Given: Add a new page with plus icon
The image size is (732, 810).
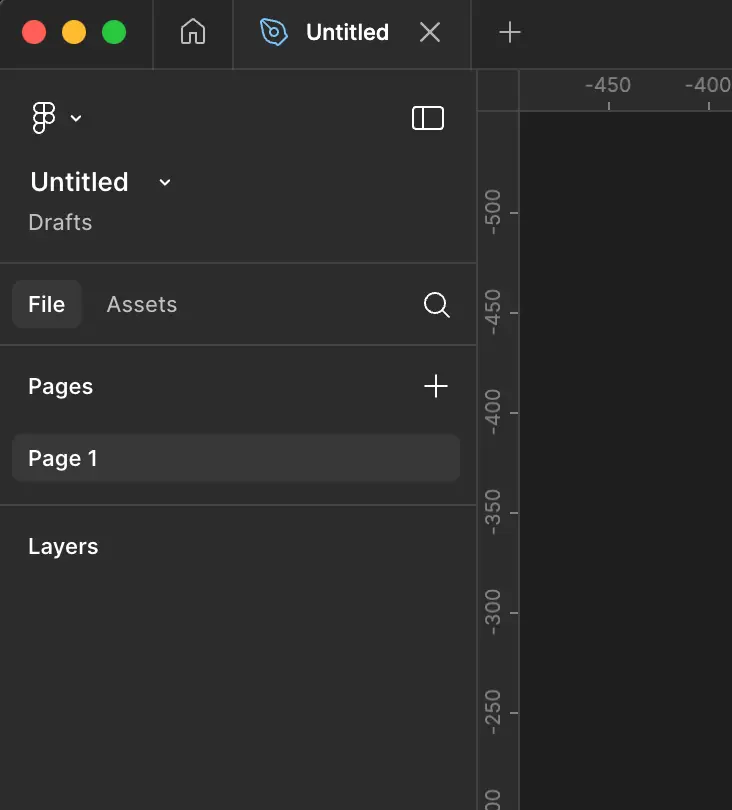Looking at the screenshot, I should [x=436, y=387].
